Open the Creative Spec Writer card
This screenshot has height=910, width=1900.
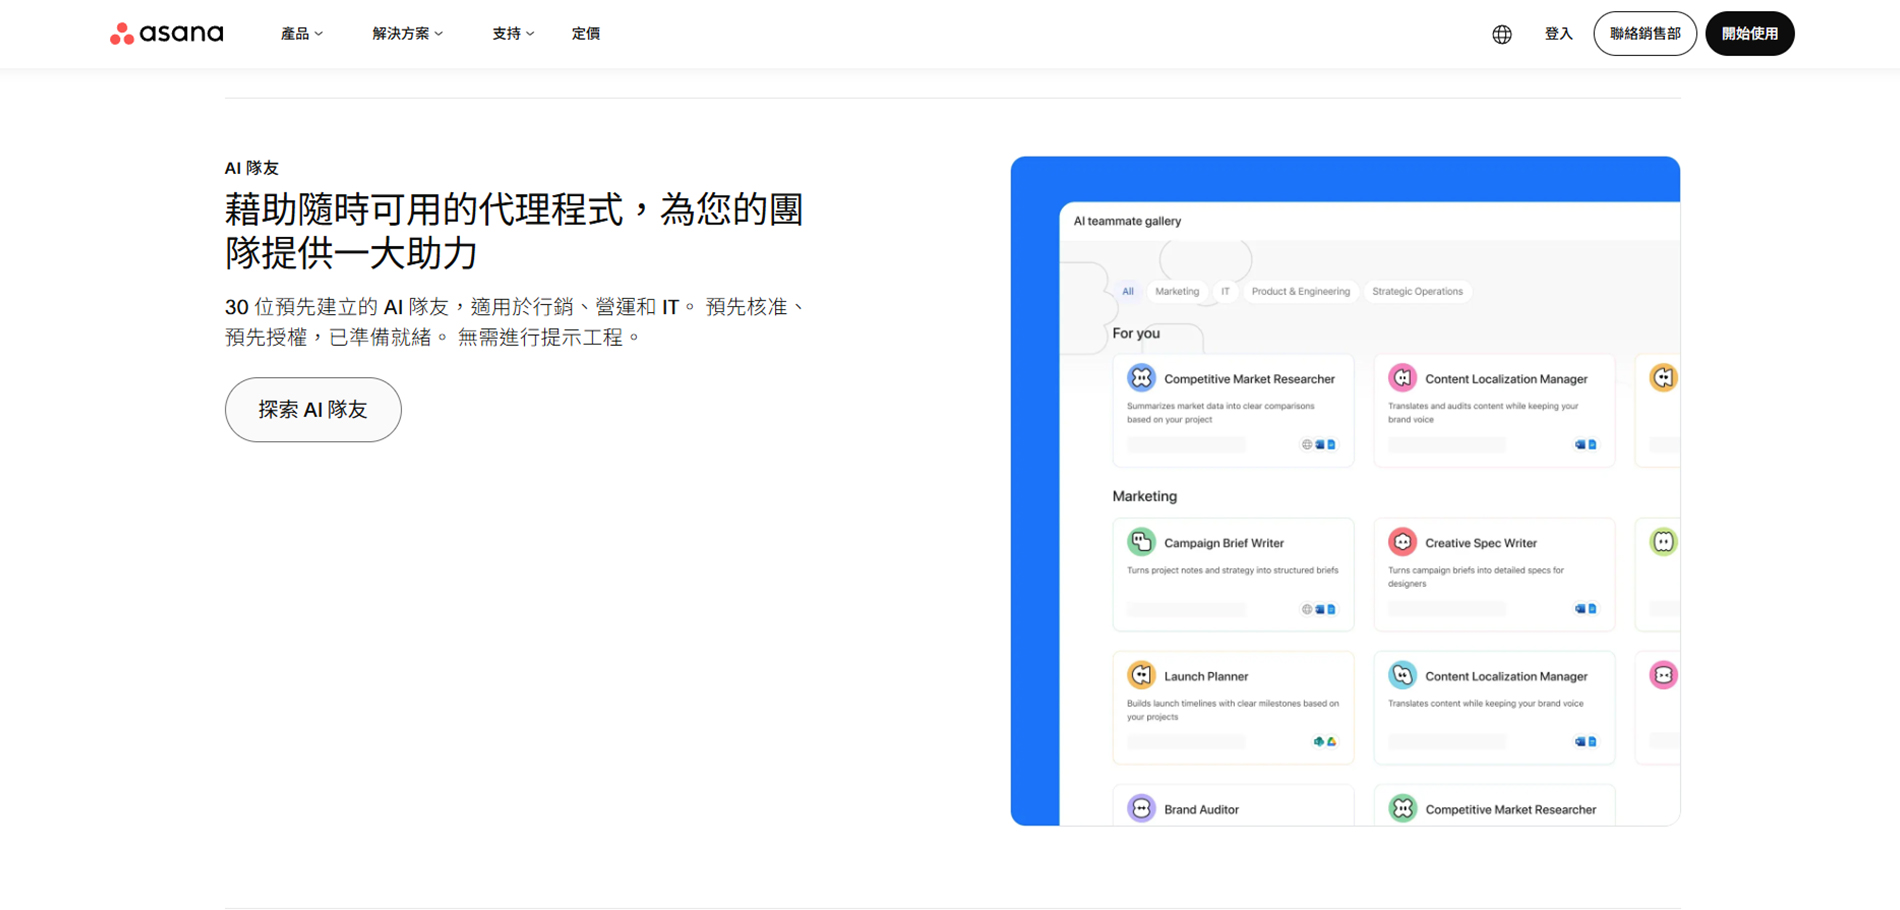click(1494, 575)
